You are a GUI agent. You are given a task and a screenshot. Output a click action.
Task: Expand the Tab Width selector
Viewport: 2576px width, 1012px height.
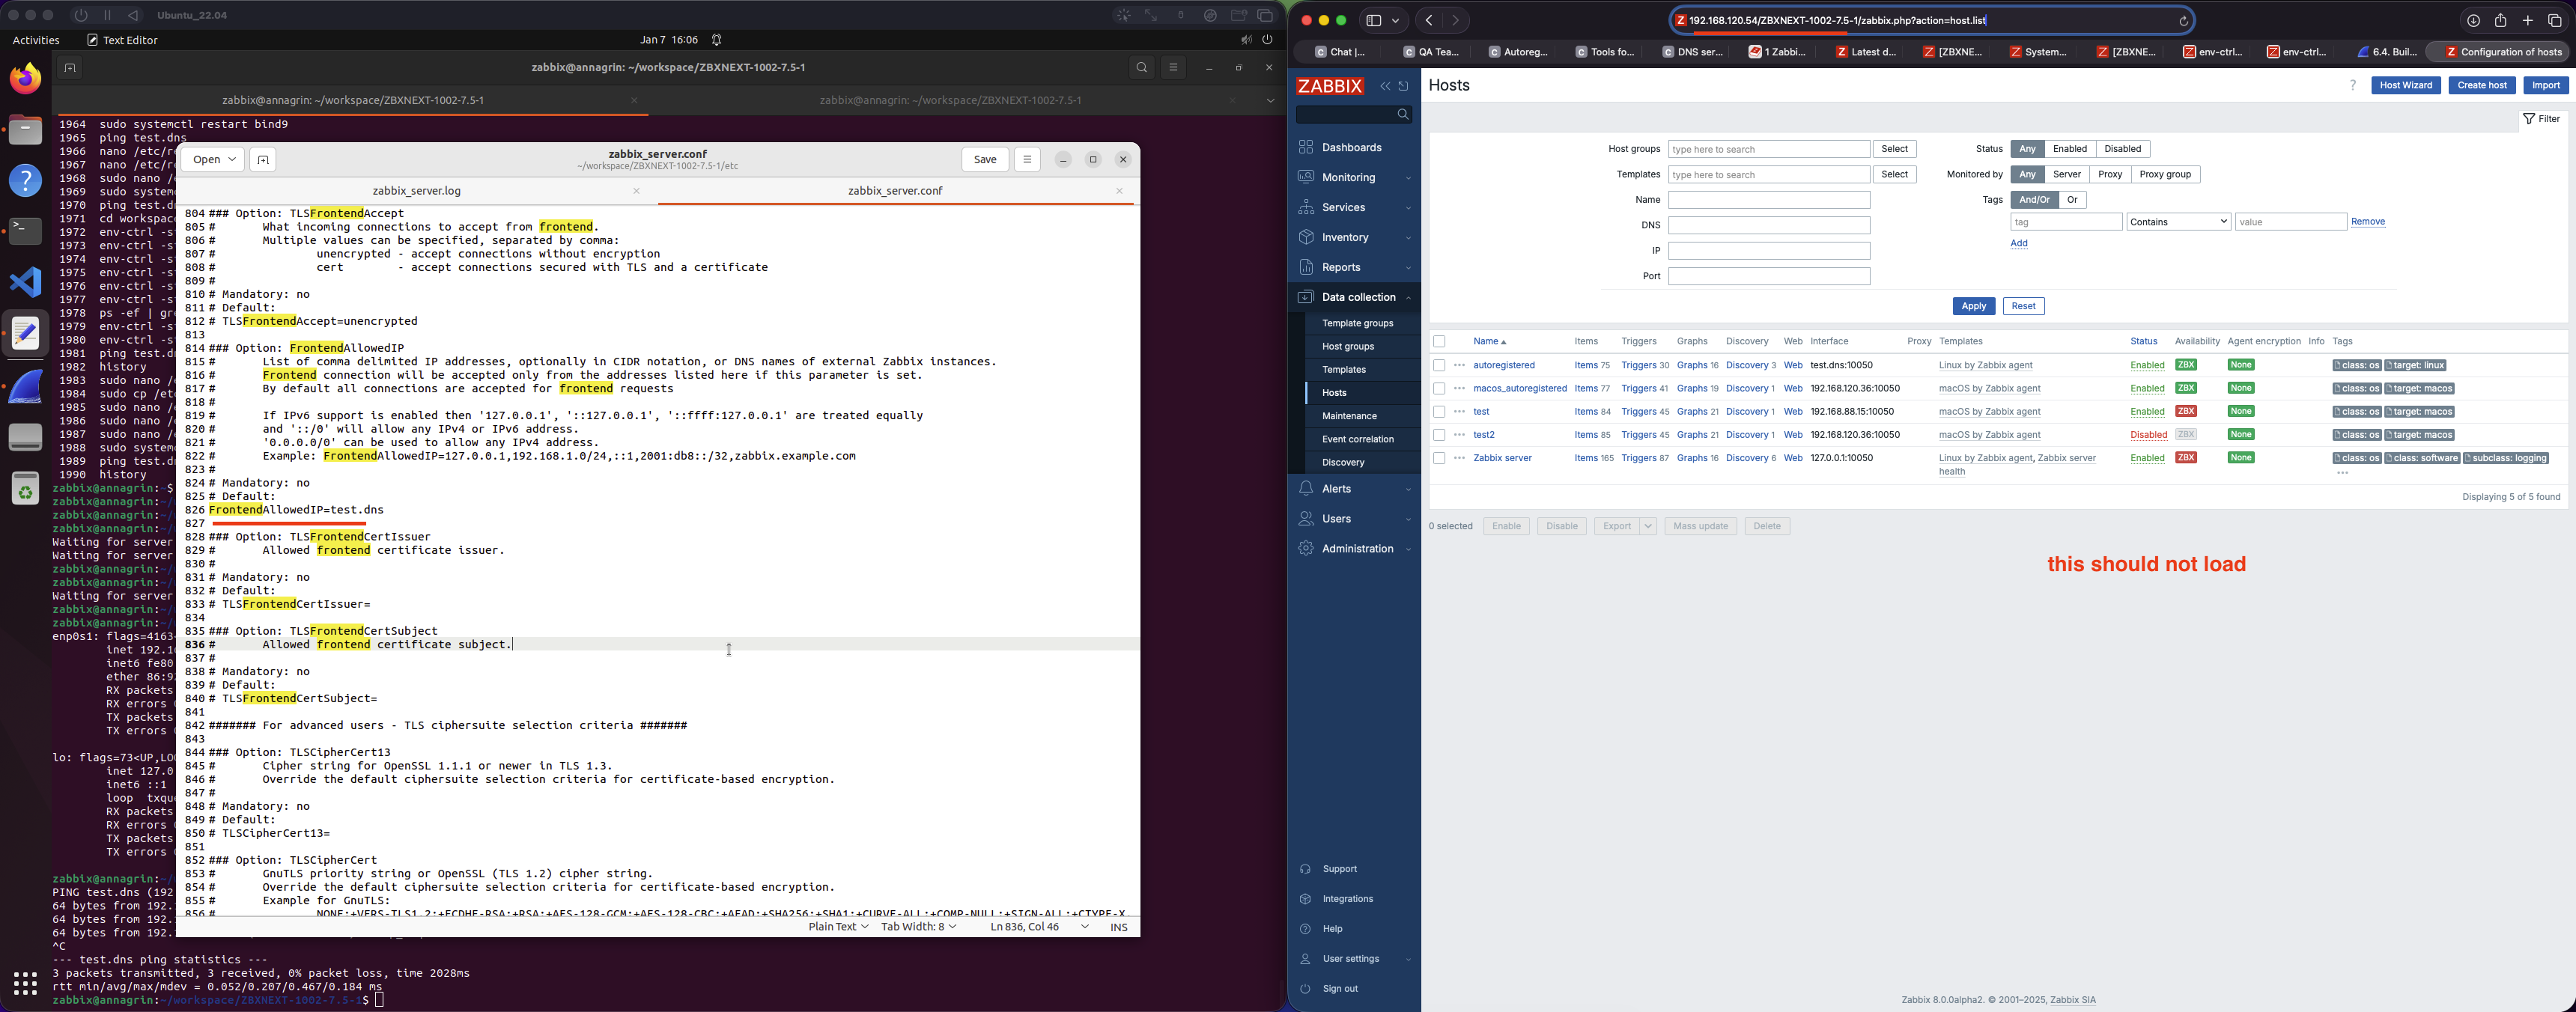coord(918,927)
